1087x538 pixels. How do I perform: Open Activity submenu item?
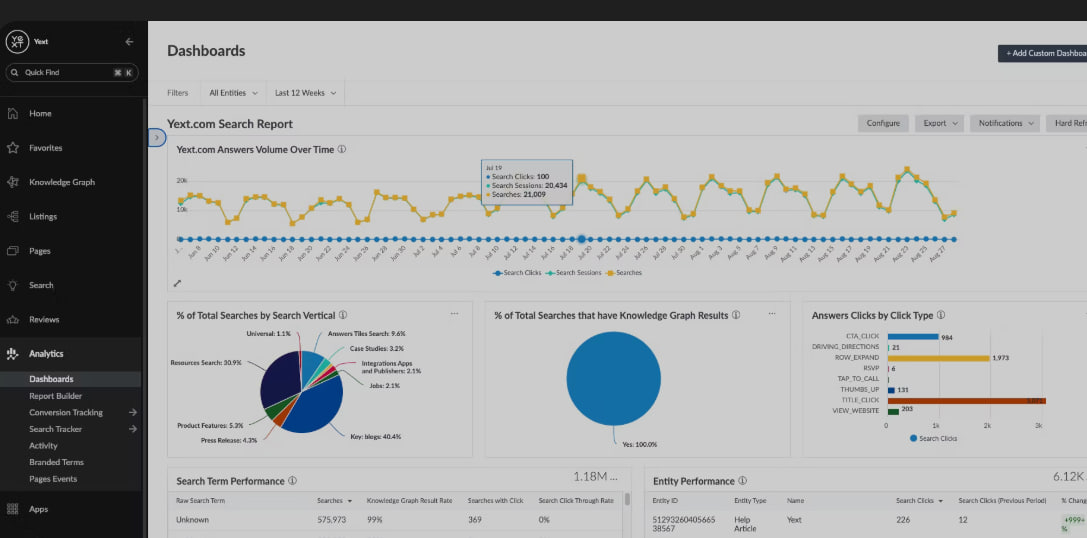click(43, 446)
